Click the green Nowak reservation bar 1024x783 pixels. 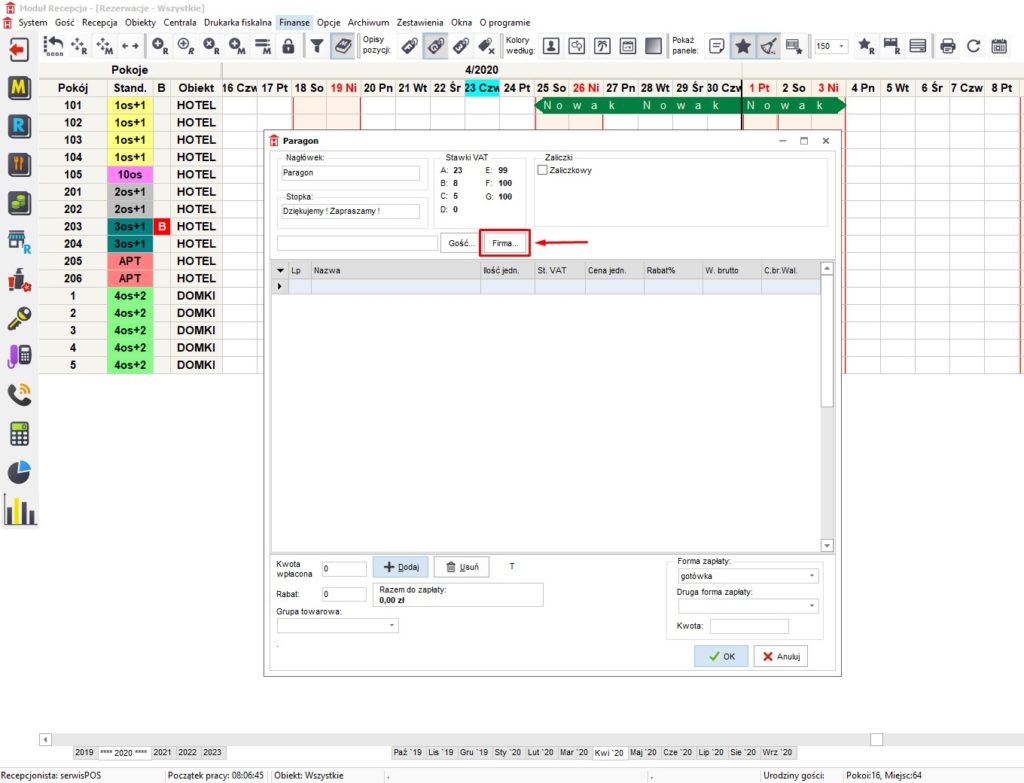coord(690,105)
